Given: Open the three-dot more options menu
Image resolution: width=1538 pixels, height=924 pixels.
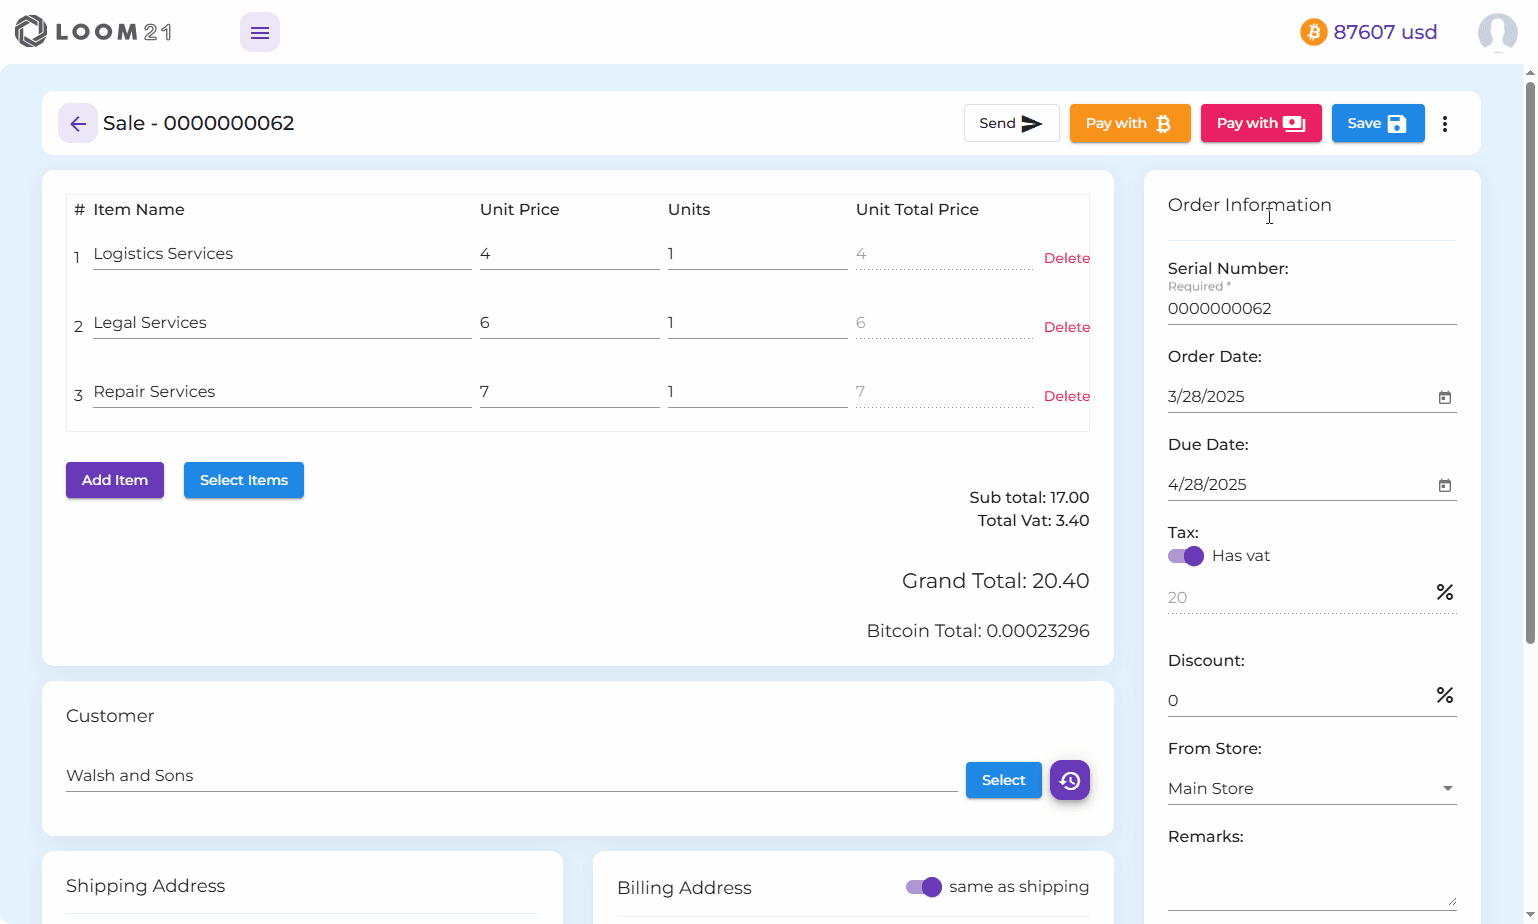Looking at the screenshot, I should coord(1445,124).
